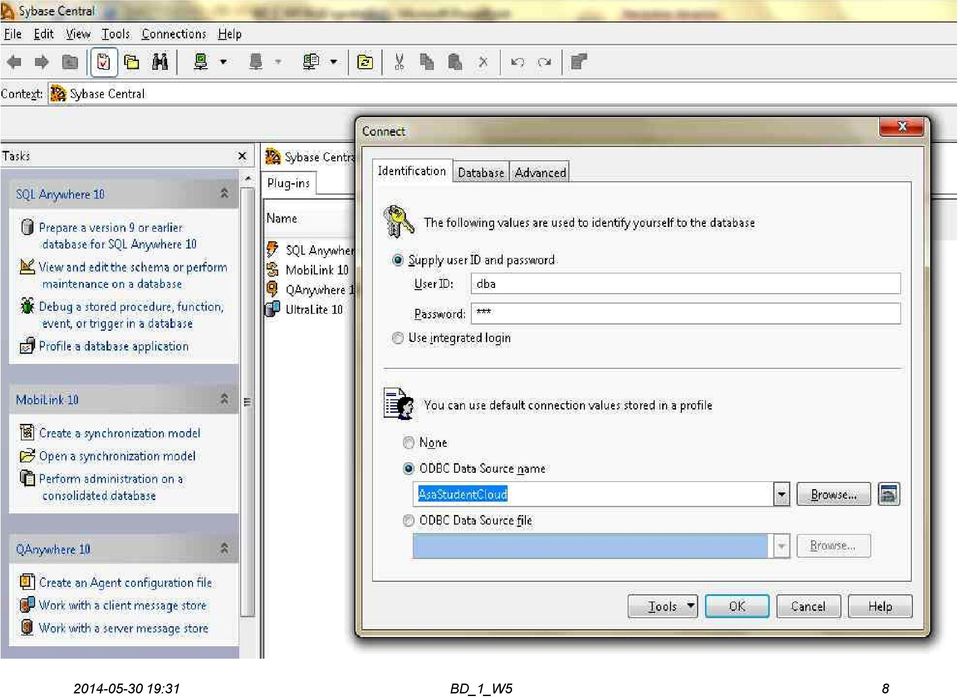Click the Tasks pane vertical scrollbar
Screen dimensions: 960x698
[247, 402]
